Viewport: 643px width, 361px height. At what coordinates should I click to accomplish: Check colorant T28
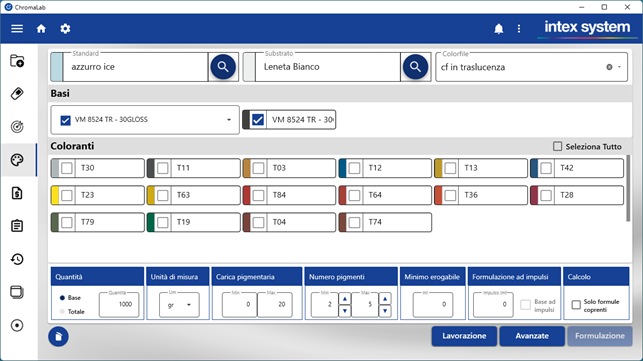546,195
